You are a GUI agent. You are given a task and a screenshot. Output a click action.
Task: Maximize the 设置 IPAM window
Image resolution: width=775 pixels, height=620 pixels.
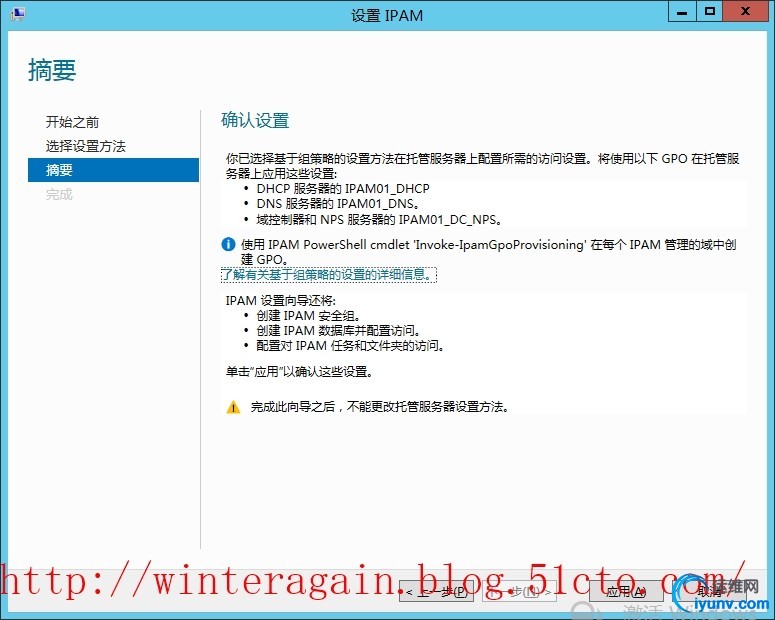pyautogui.click(x=710, y=12)
